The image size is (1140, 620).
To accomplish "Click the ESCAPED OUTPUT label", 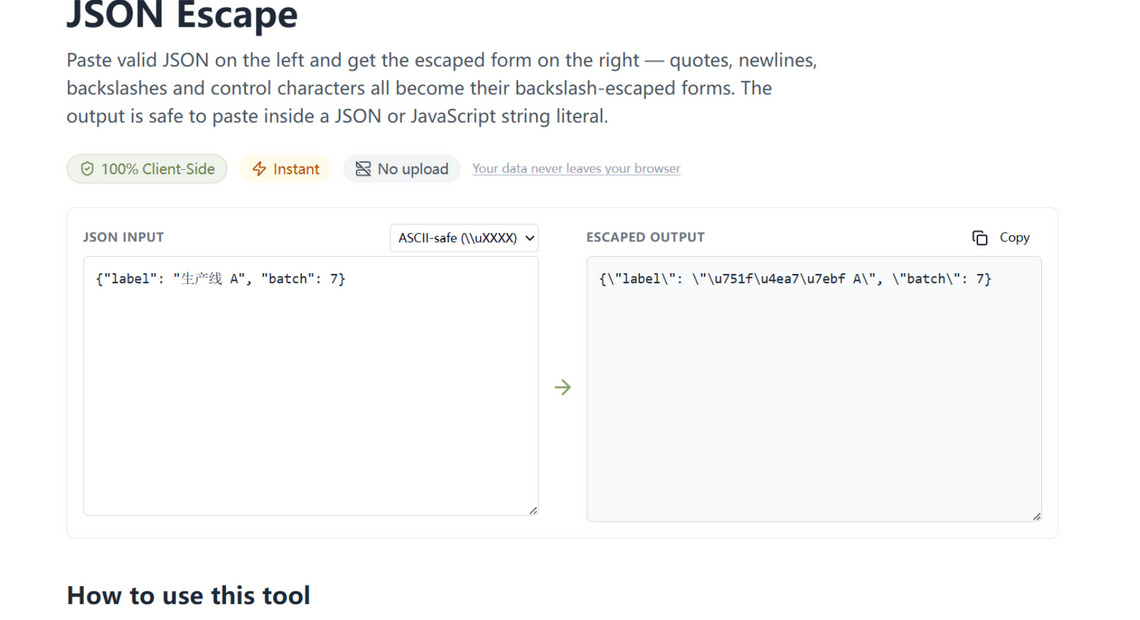I will pos(646,237).
